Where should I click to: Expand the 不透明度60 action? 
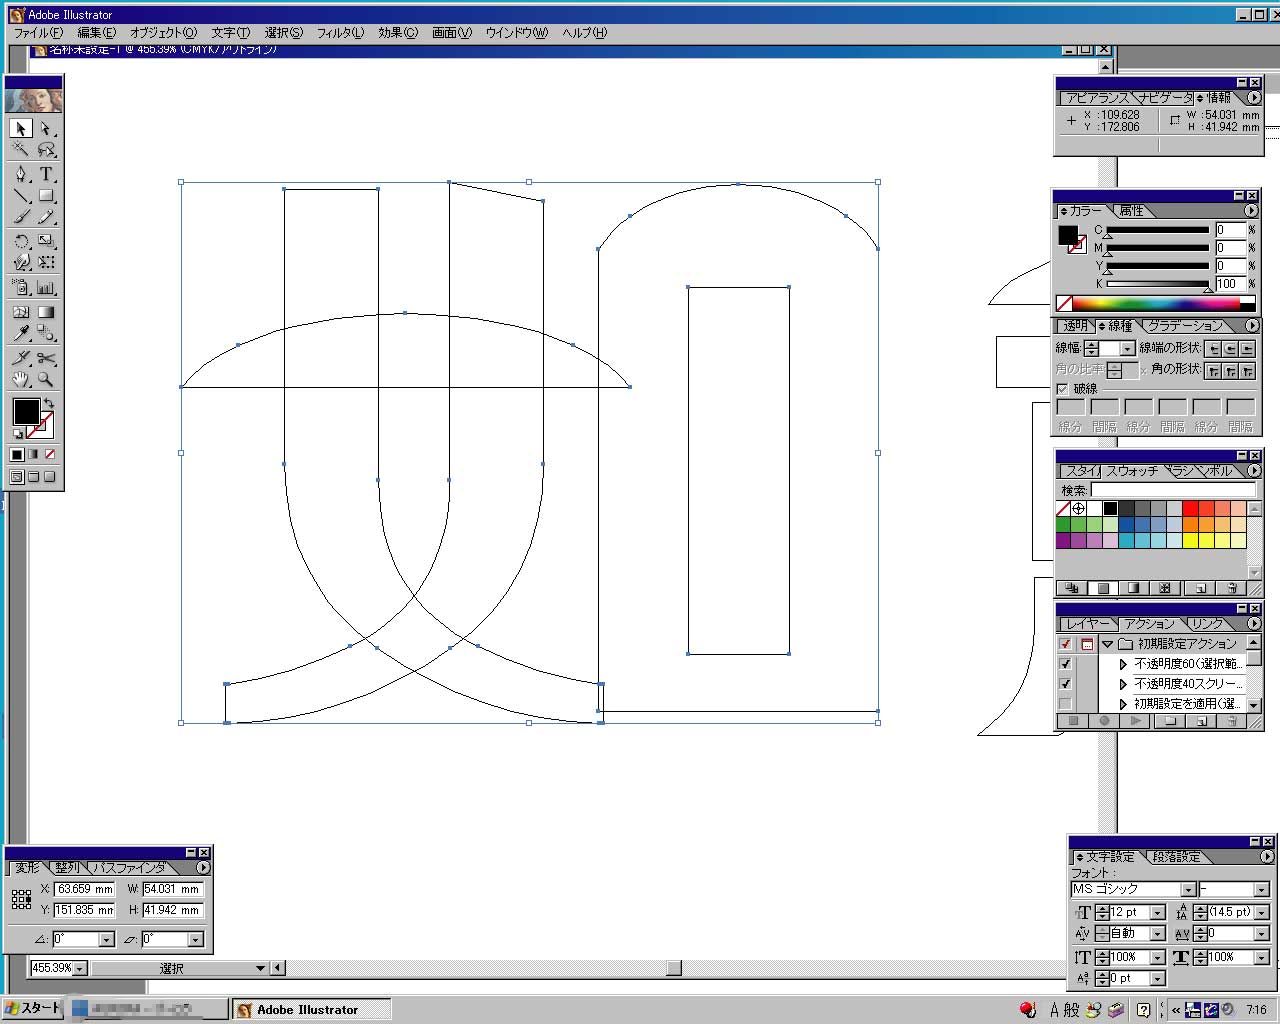point(1123,664)
